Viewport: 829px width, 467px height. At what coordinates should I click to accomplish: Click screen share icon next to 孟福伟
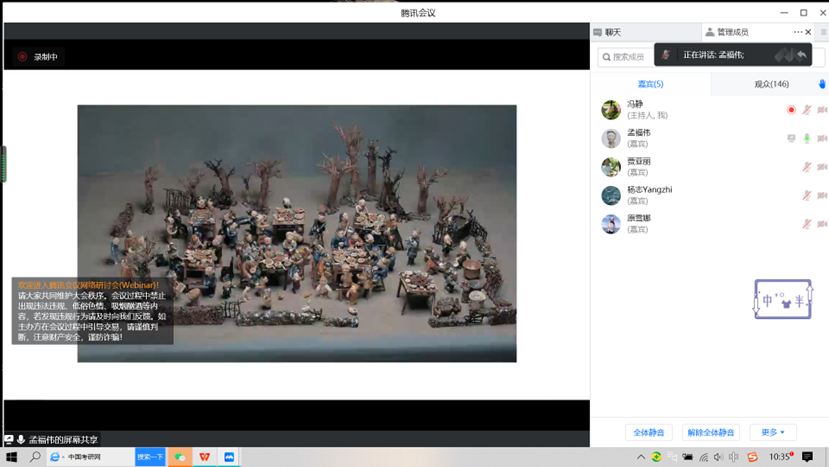[x=791, y=139]
